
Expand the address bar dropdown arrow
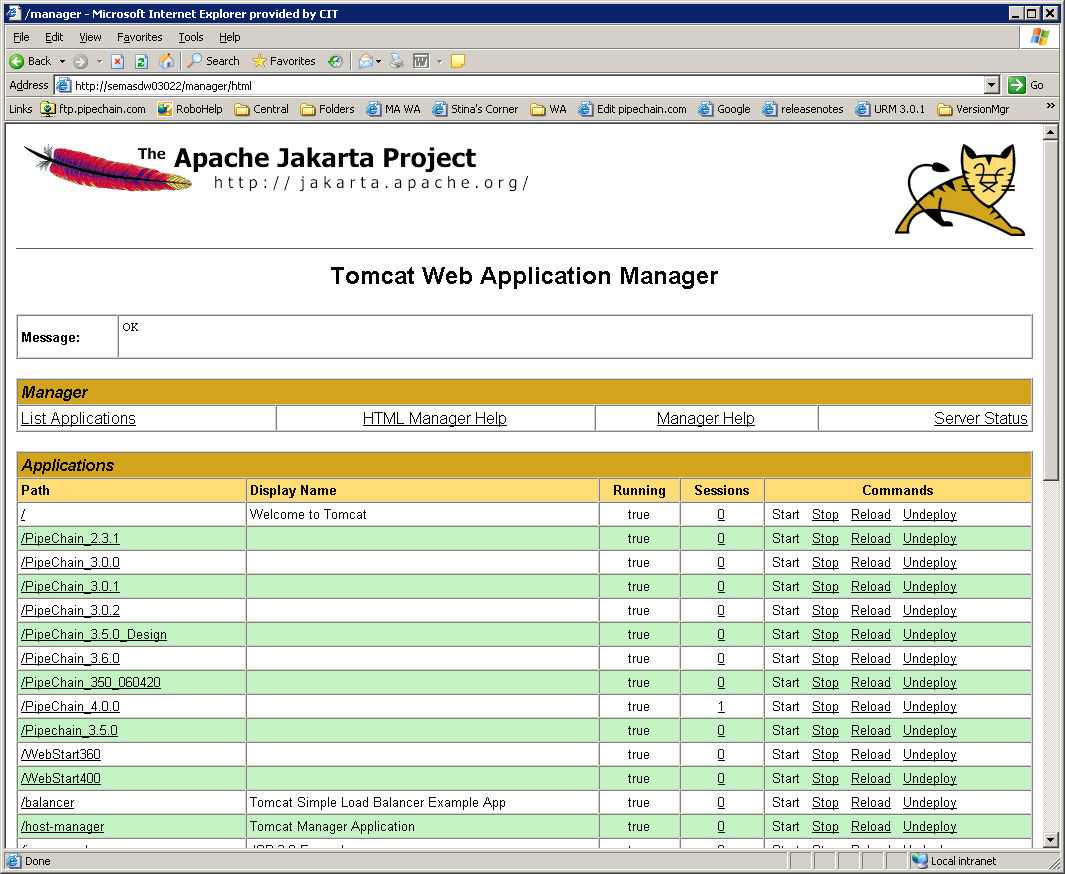[x=991, y=85]
